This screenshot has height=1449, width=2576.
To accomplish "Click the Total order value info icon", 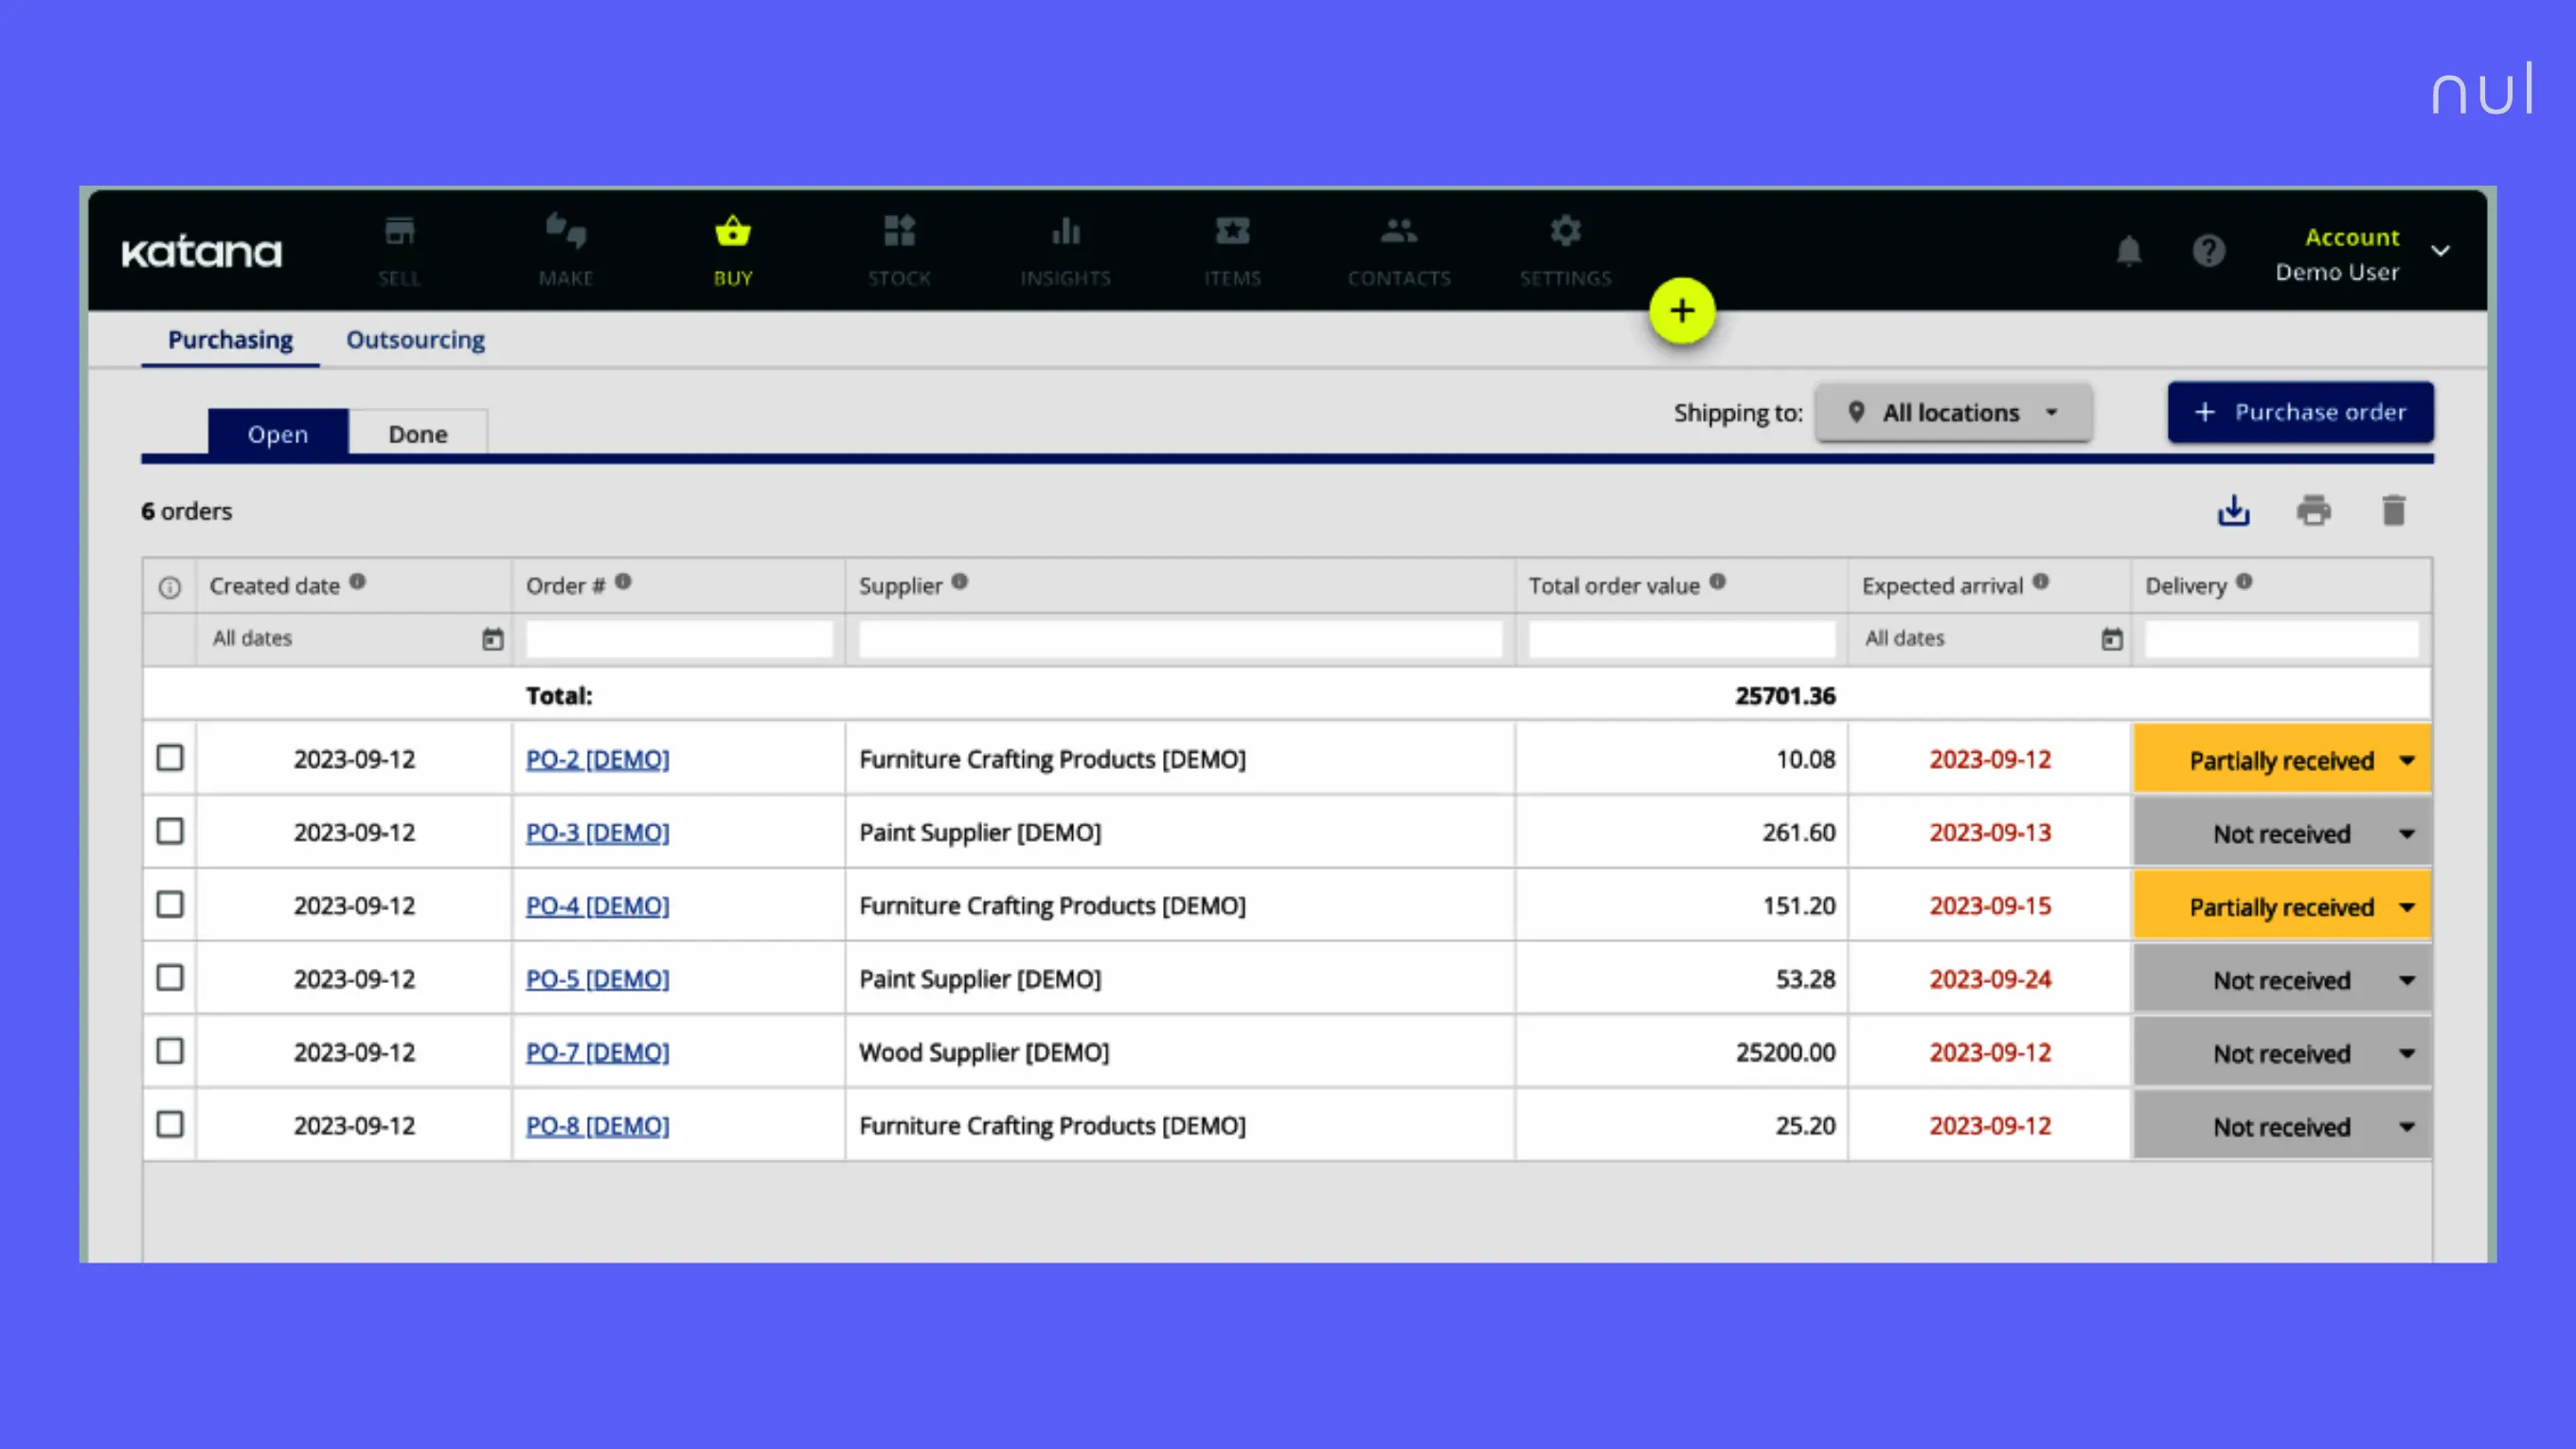I will (1718, 582).
